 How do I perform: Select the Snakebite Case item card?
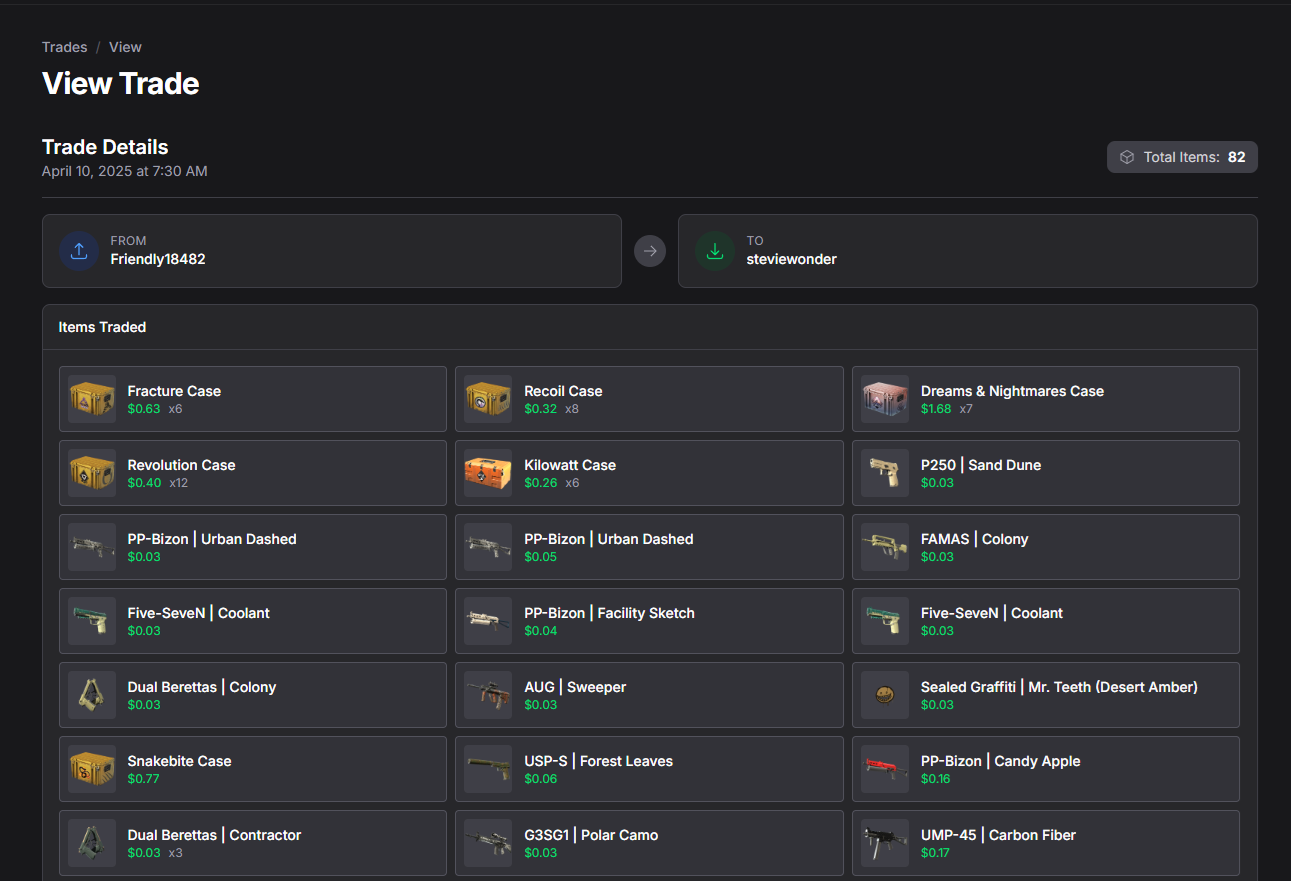point(253,769)
